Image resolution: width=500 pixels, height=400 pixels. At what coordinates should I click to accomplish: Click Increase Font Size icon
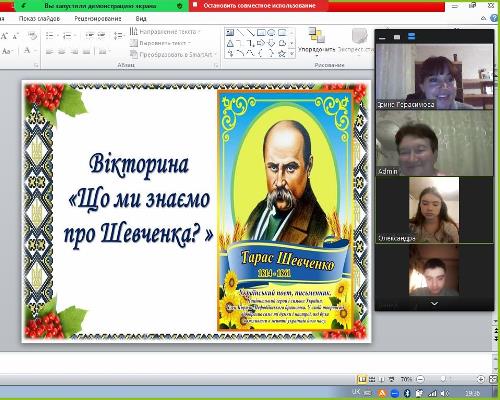point(4,36)
